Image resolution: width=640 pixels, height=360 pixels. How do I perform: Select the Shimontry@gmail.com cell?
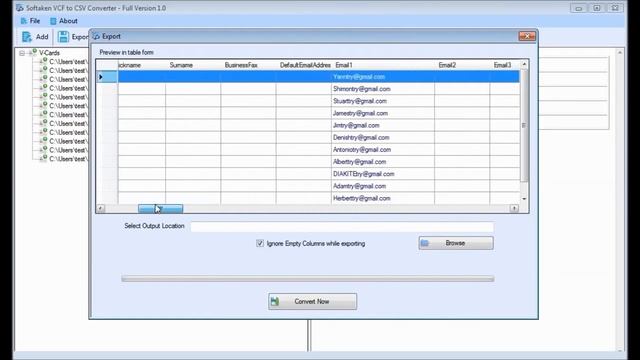tap(382, 89)
